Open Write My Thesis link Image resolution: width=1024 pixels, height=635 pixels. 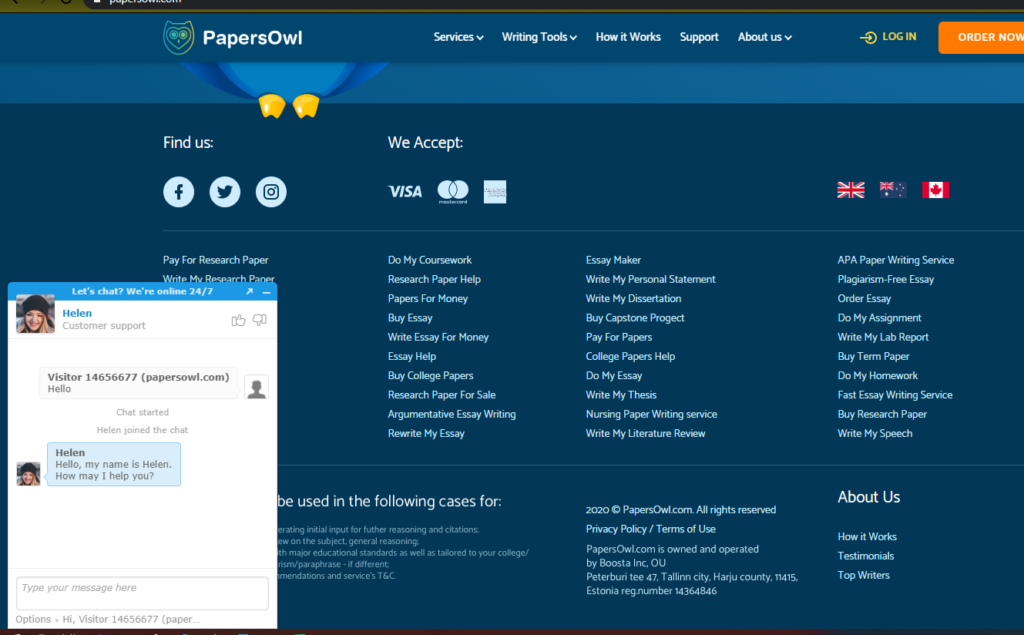point(621,395)
